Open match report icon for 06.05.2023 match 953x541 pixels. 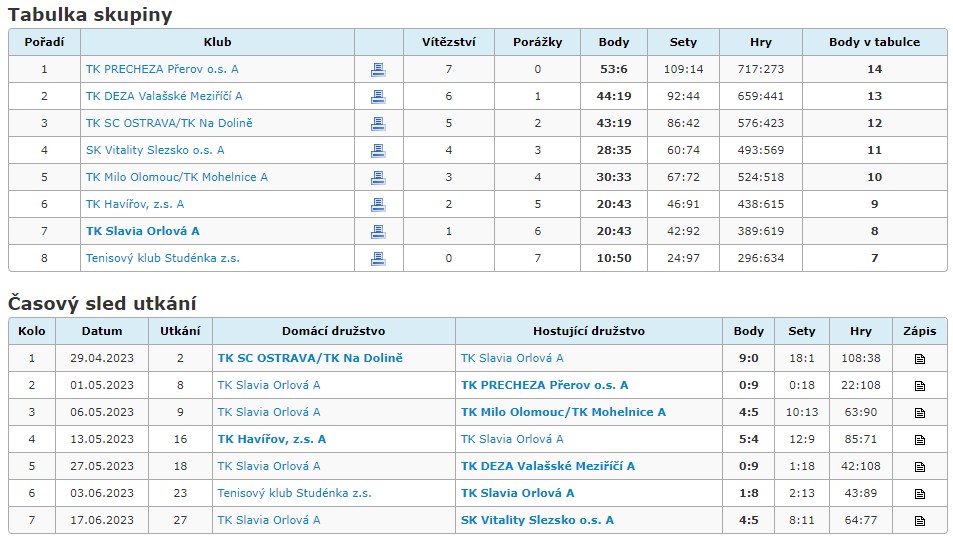(920, 413)
